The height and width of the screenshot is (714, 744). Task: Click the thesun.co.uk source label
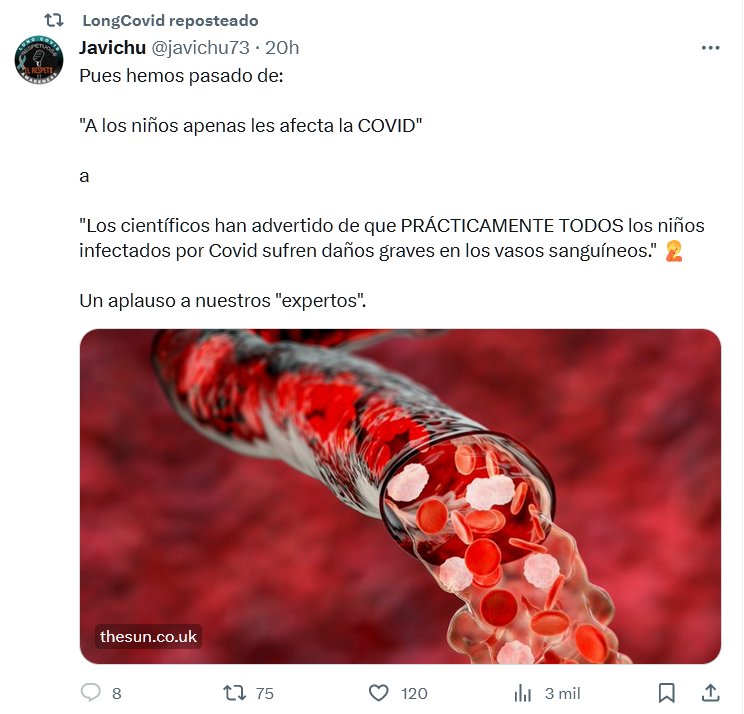(149, 636)
